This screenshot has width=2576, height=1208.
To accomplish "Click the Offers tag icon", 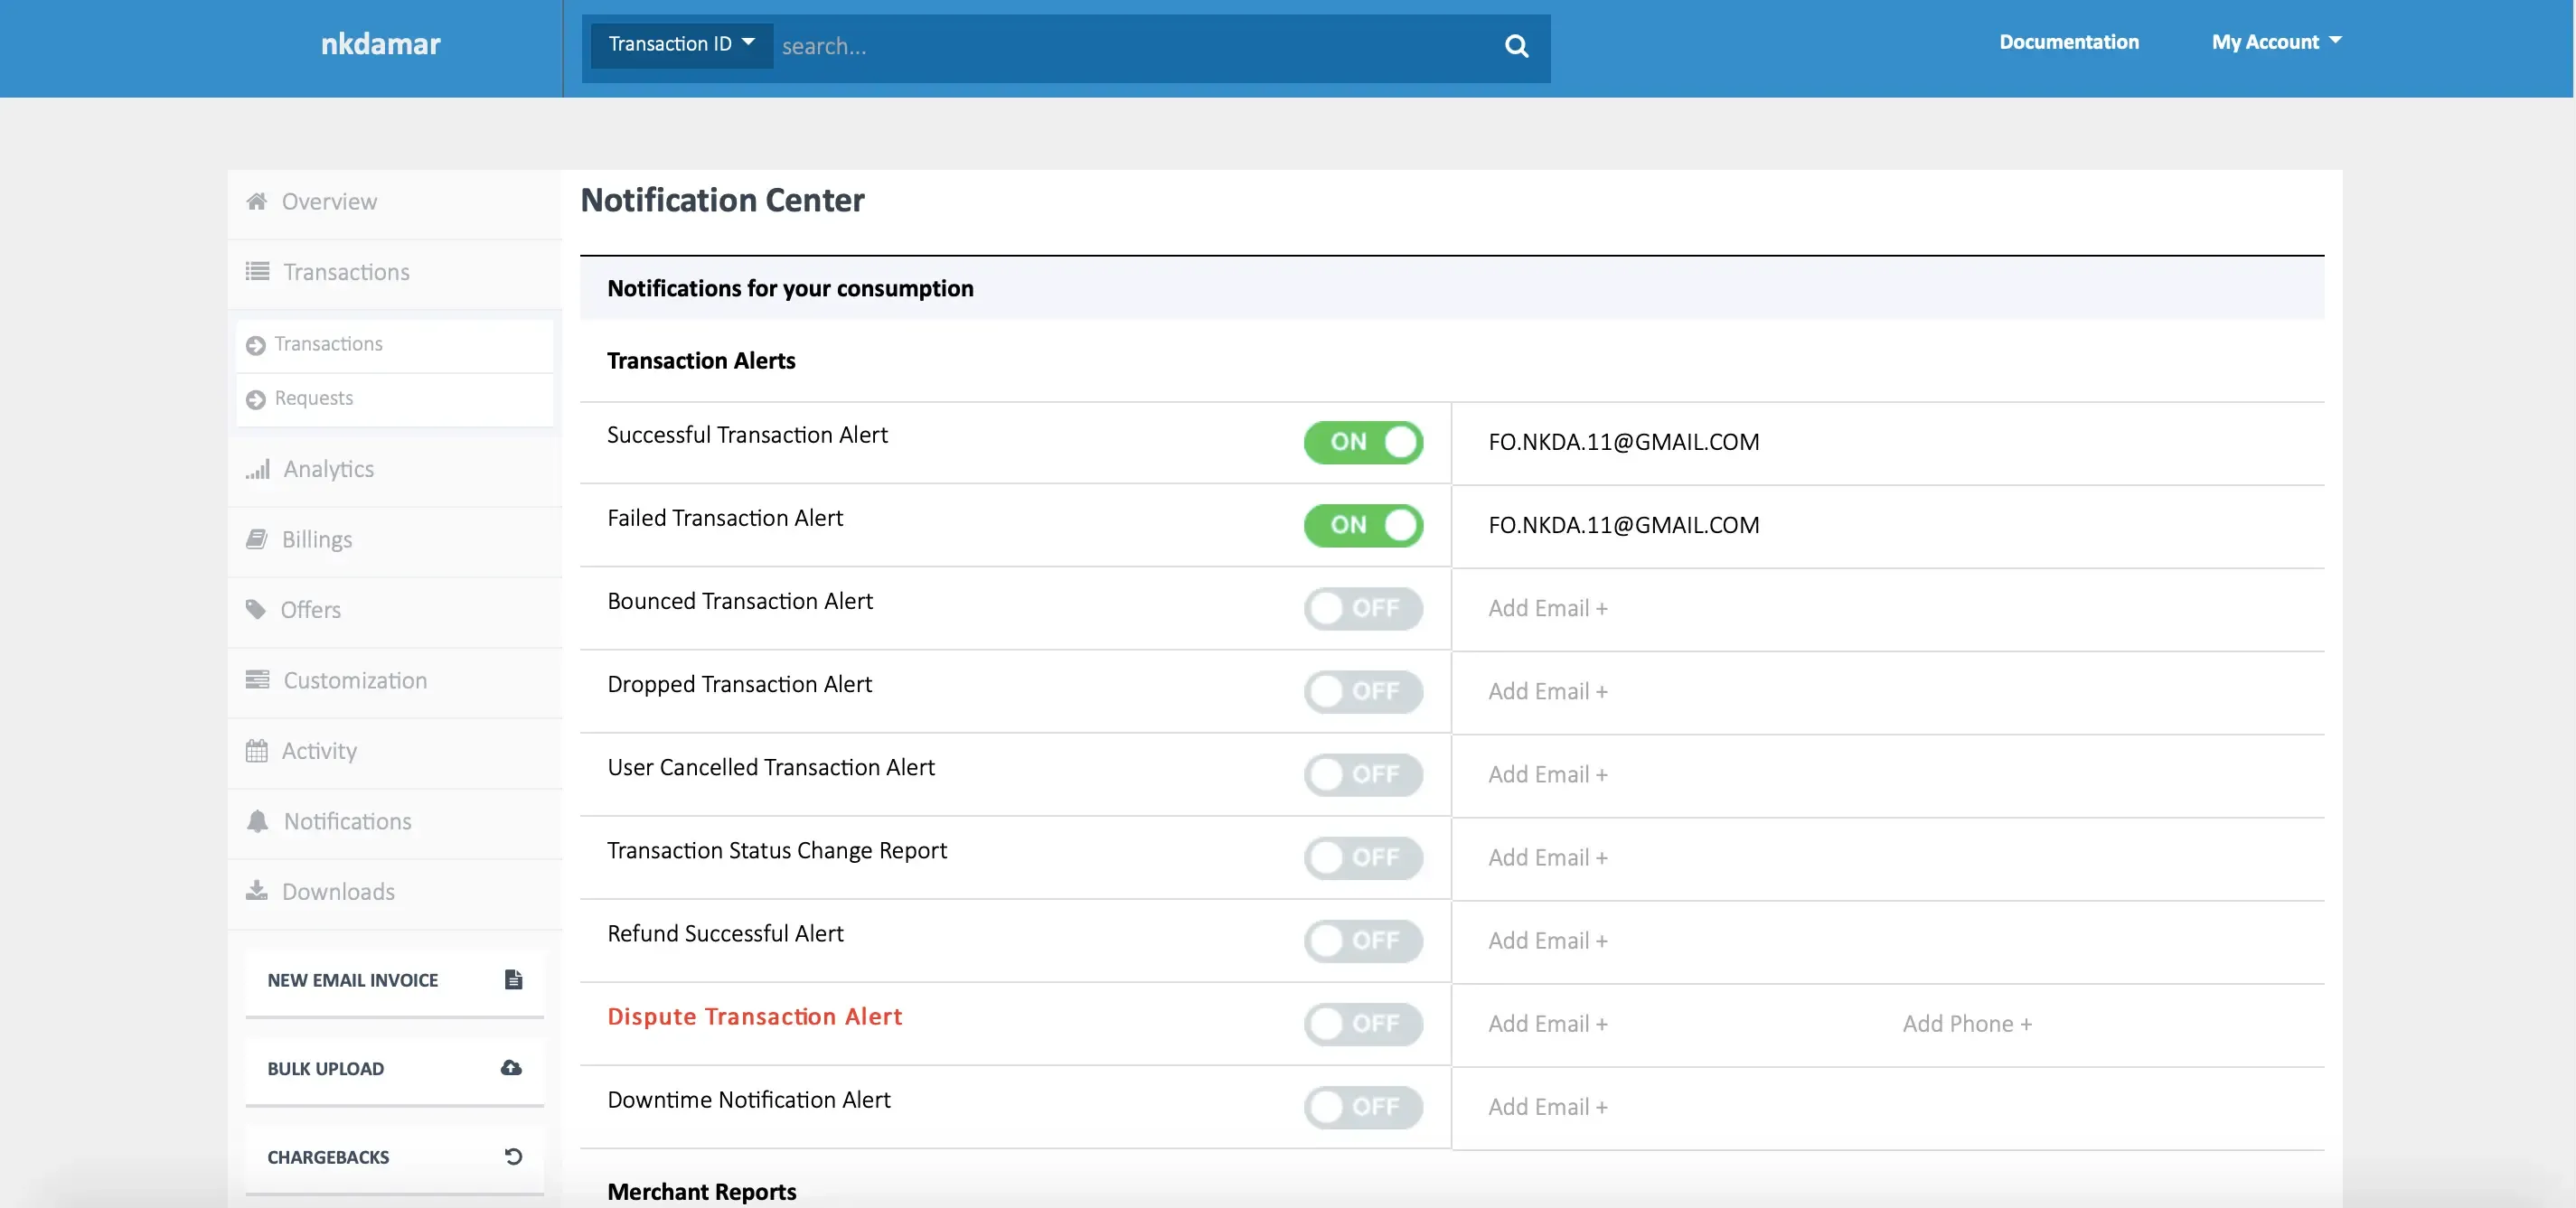I will coord(256,609).
